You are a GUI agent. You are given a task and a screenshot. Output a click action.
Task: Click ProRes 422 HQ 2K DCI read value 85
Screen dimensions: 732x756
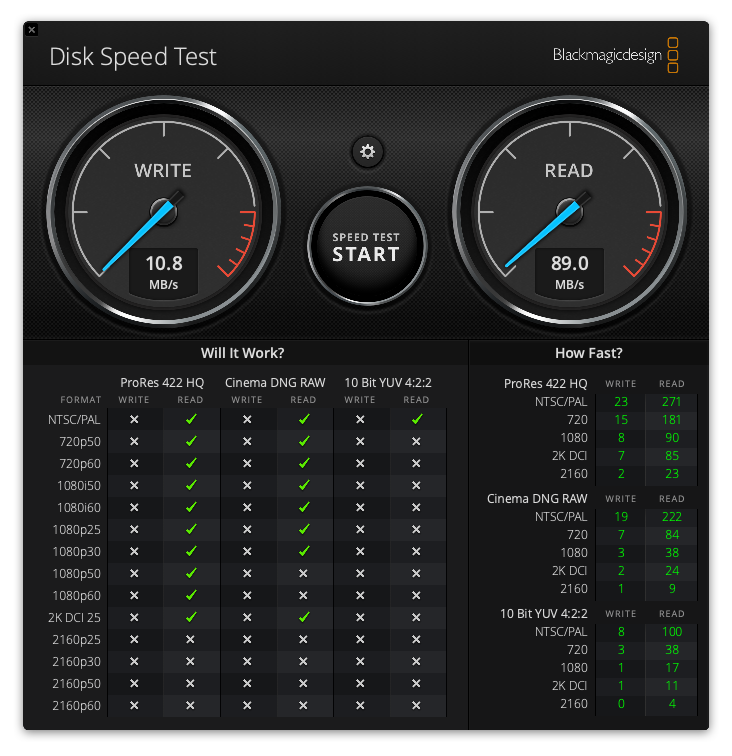(x=672, y=456)
